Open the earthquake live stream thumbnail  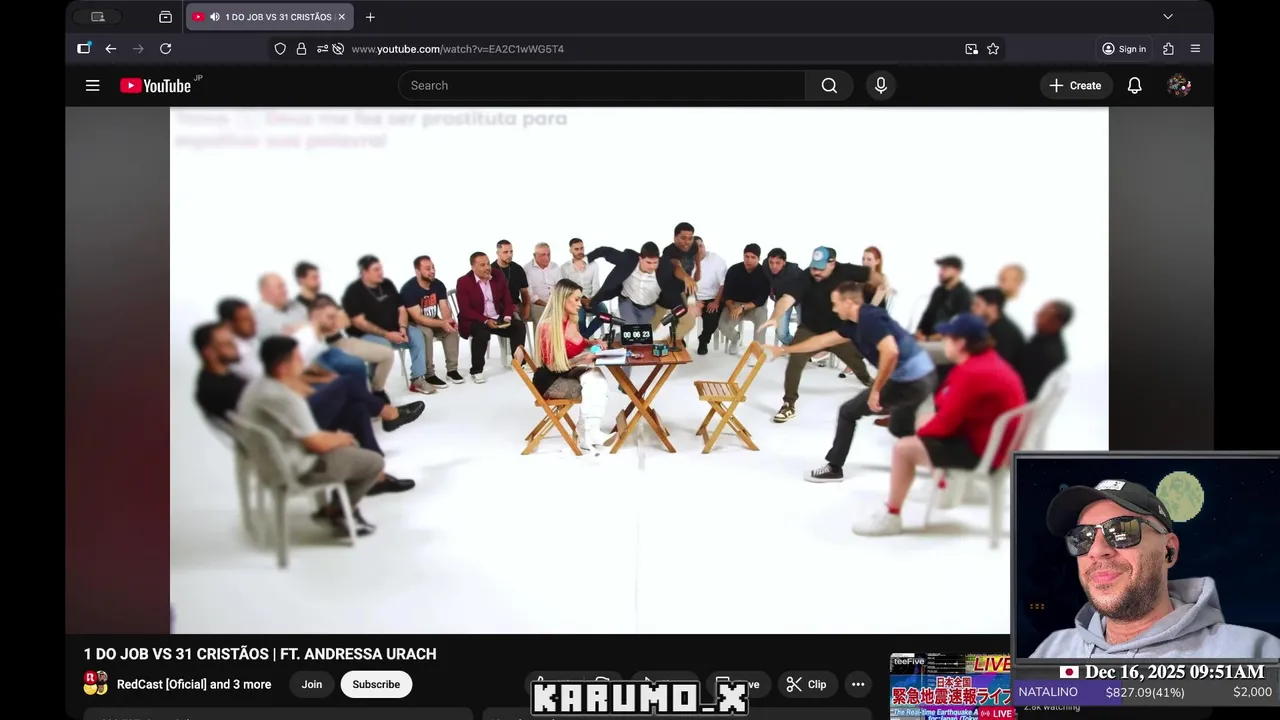coord(951,686)
